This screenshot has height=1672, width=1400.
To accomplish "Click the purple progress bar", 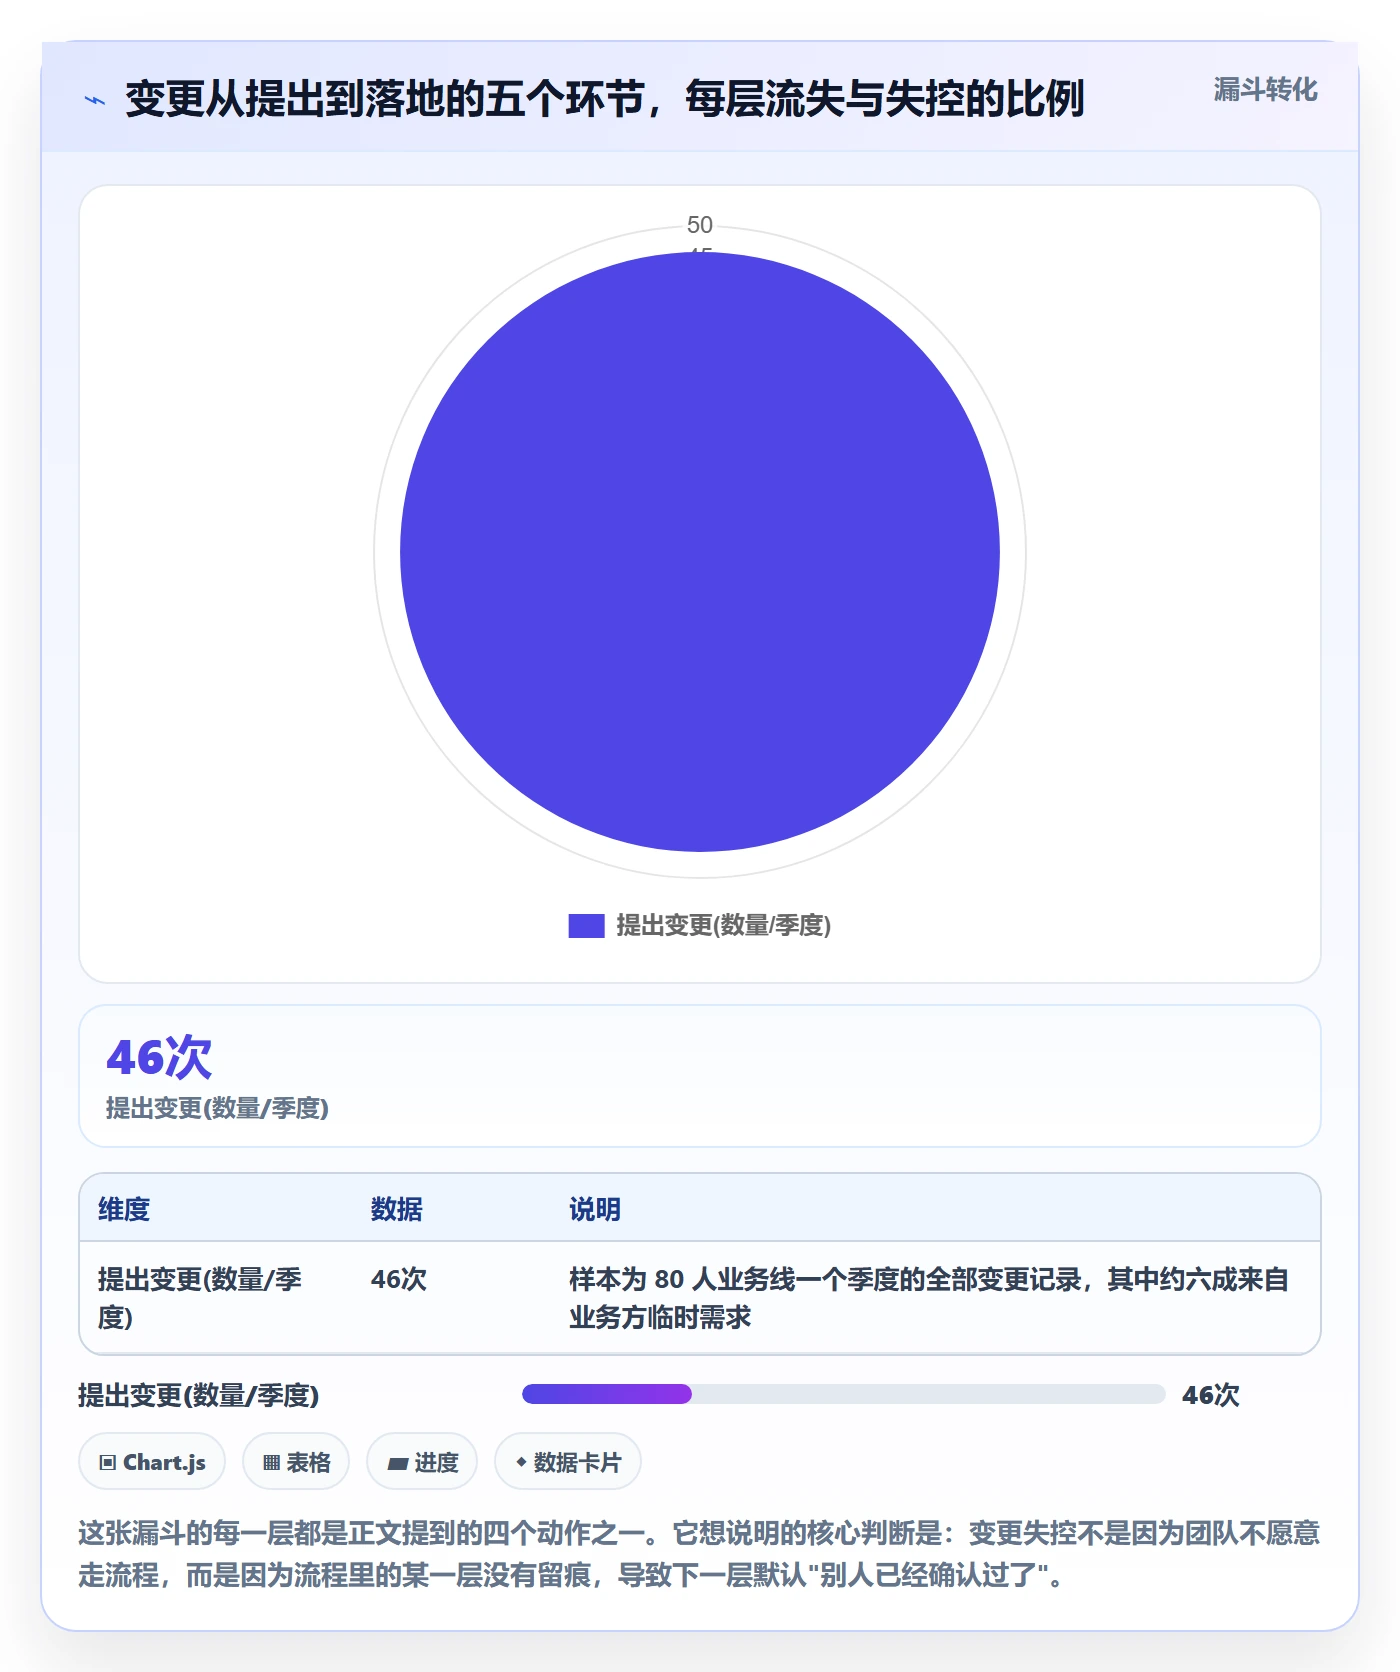I will click(x=607, y=1394).
